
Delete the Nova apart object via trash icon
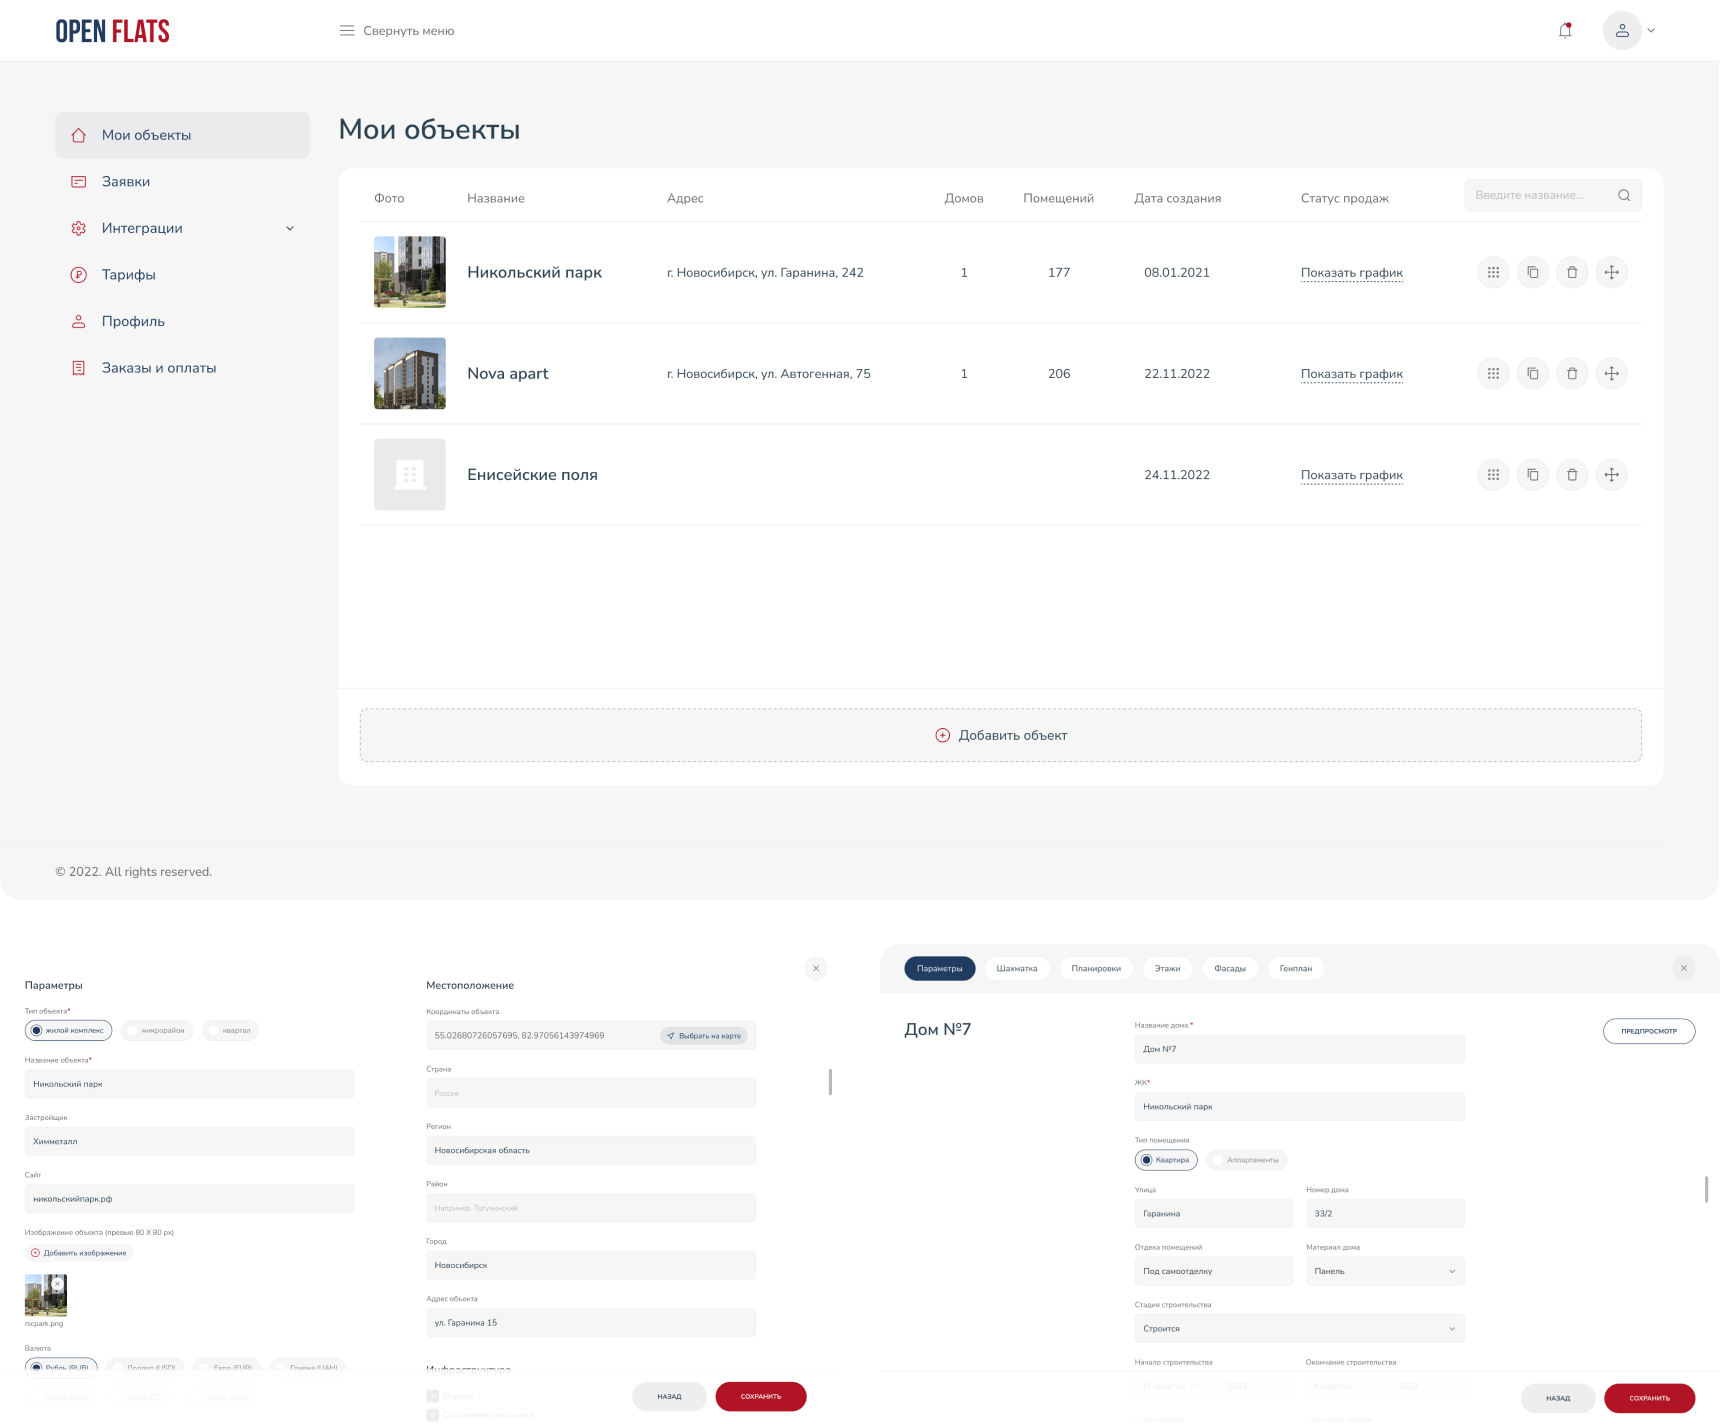1572,374
